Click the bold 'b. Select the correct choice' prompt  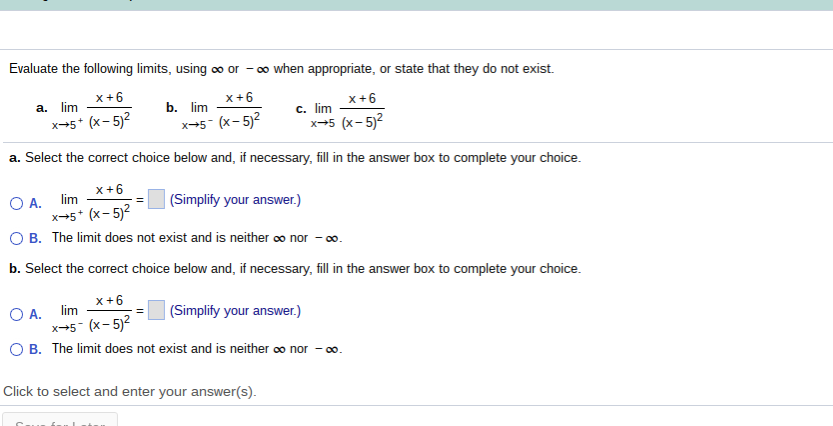click(x=295, y=269)
